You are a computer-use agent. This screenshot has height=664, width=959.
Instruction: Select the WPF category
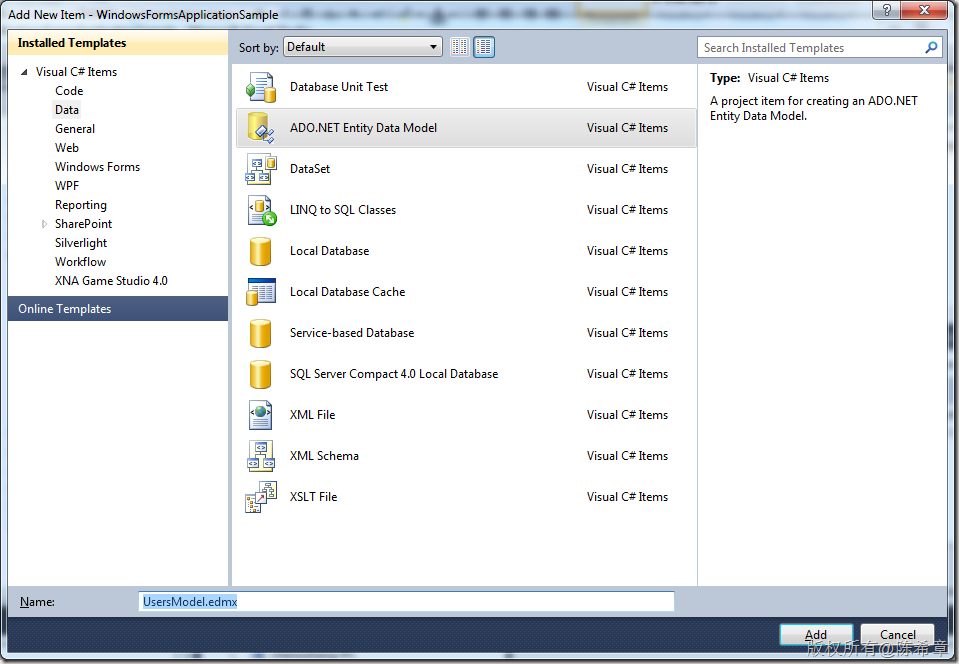67,186
